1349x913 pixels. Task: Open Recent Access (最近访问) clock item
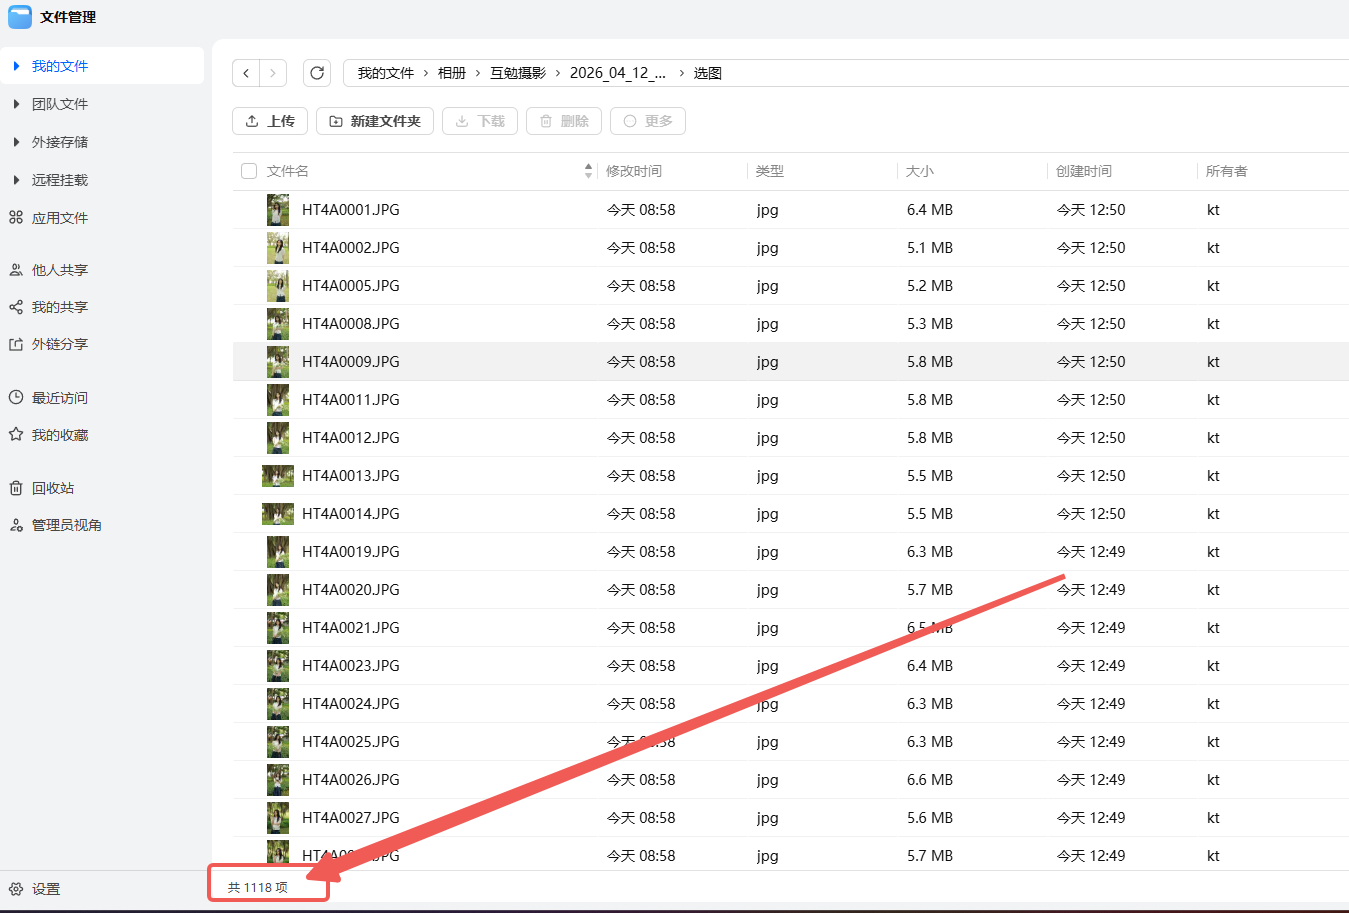(x=59, y=398)
